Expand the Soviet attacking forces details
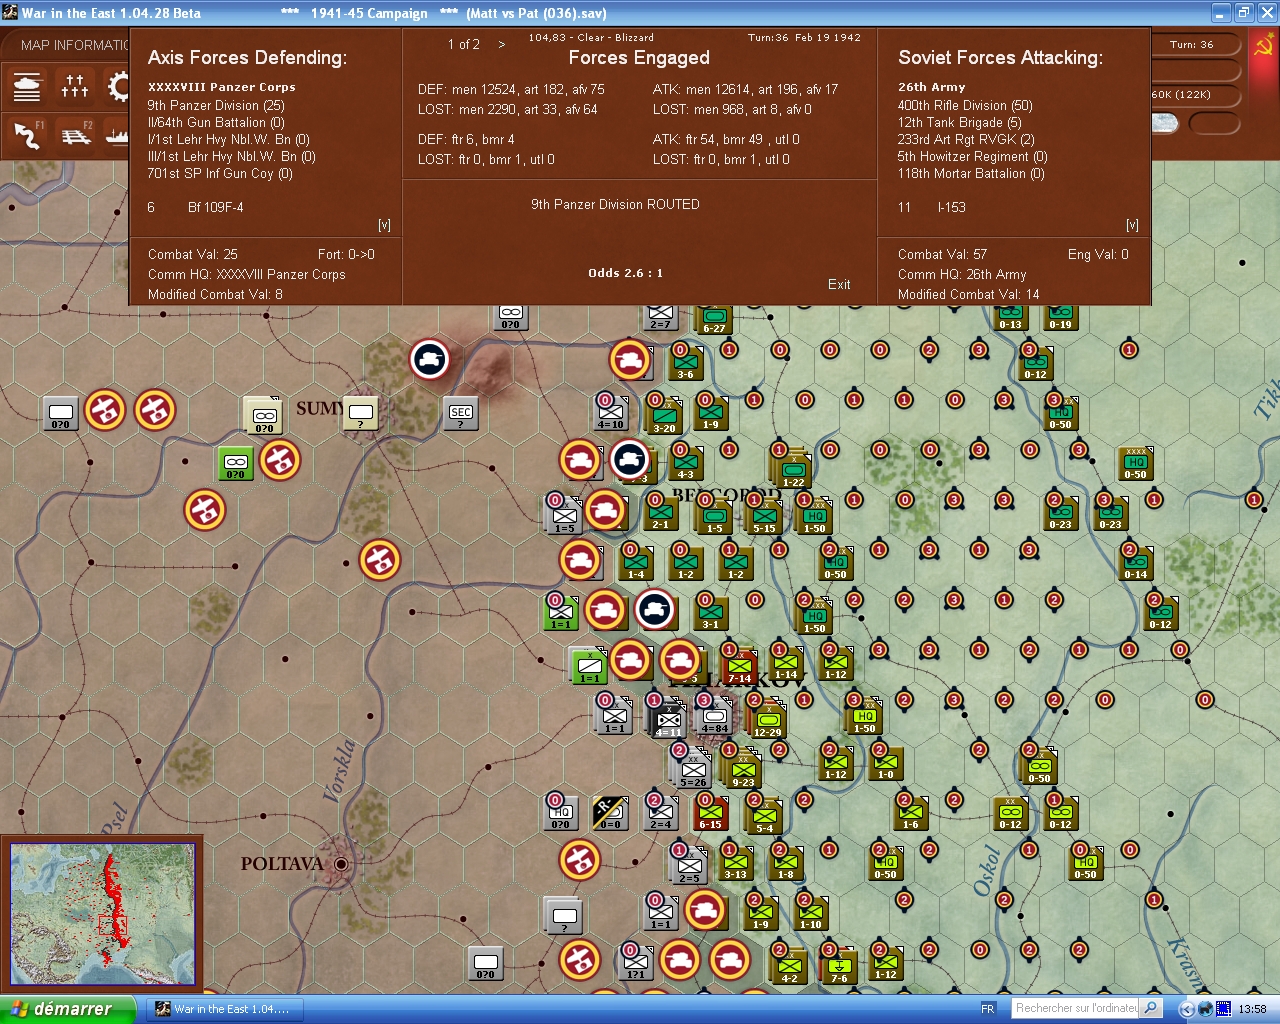The image size is (1280, 1024). (1132, 225)
